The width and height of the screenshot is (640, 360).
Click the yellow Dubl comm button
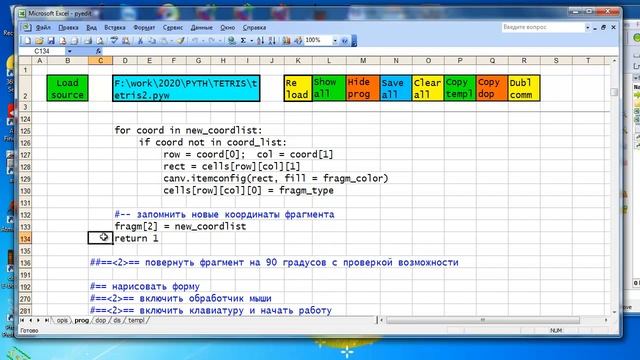point(524,88)
